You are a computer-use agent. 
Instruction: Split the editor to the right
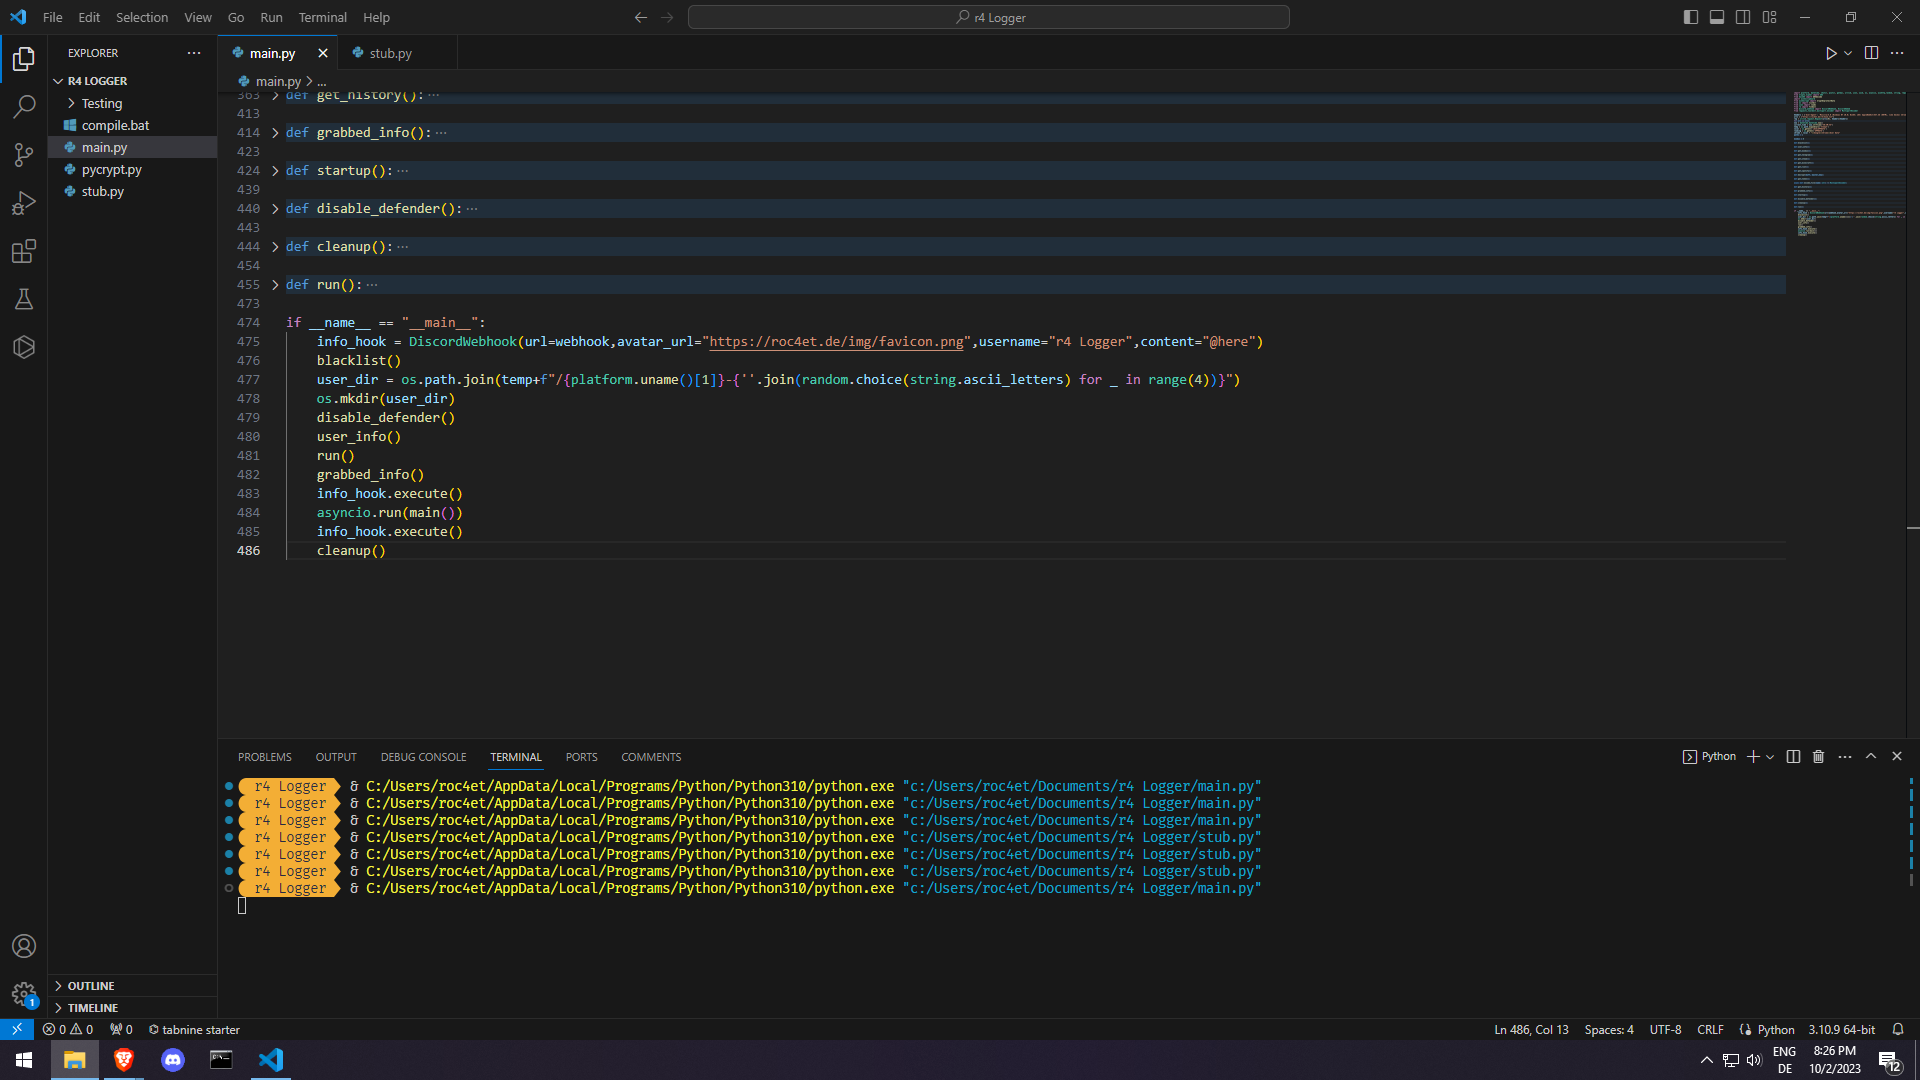pyautogui.click(x=1871, y=53)
